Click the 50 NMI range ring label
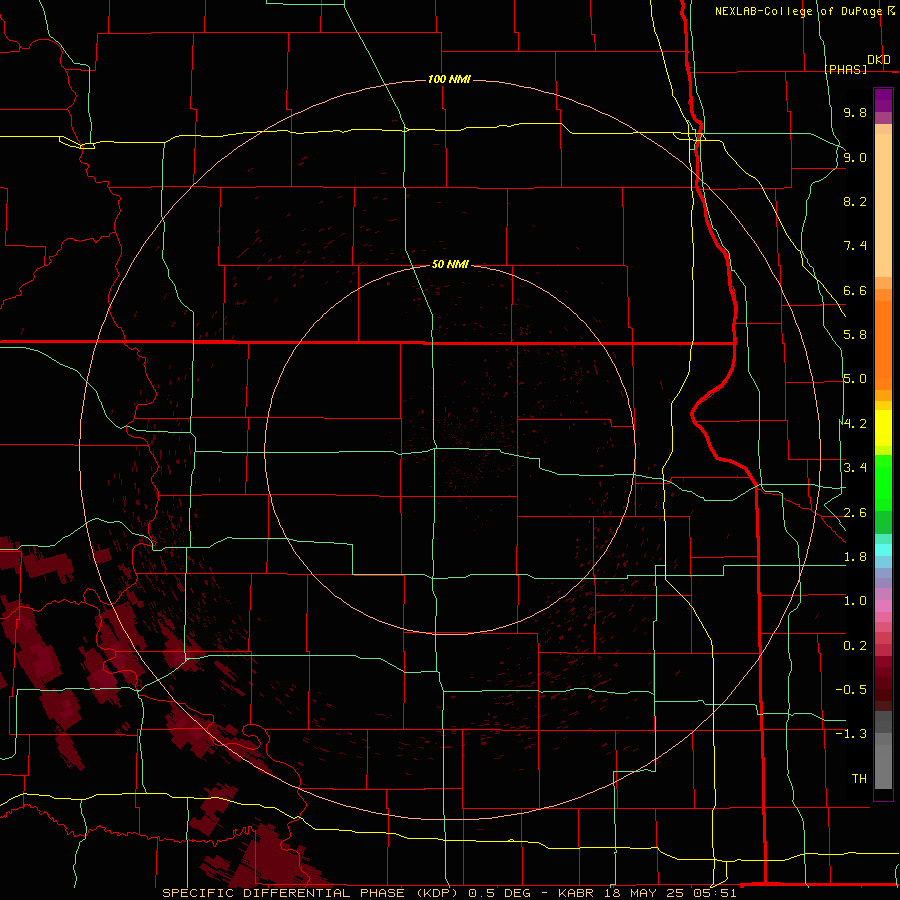Screen dimensions: 900x900 pyautogui.click(x=450, y=264)
